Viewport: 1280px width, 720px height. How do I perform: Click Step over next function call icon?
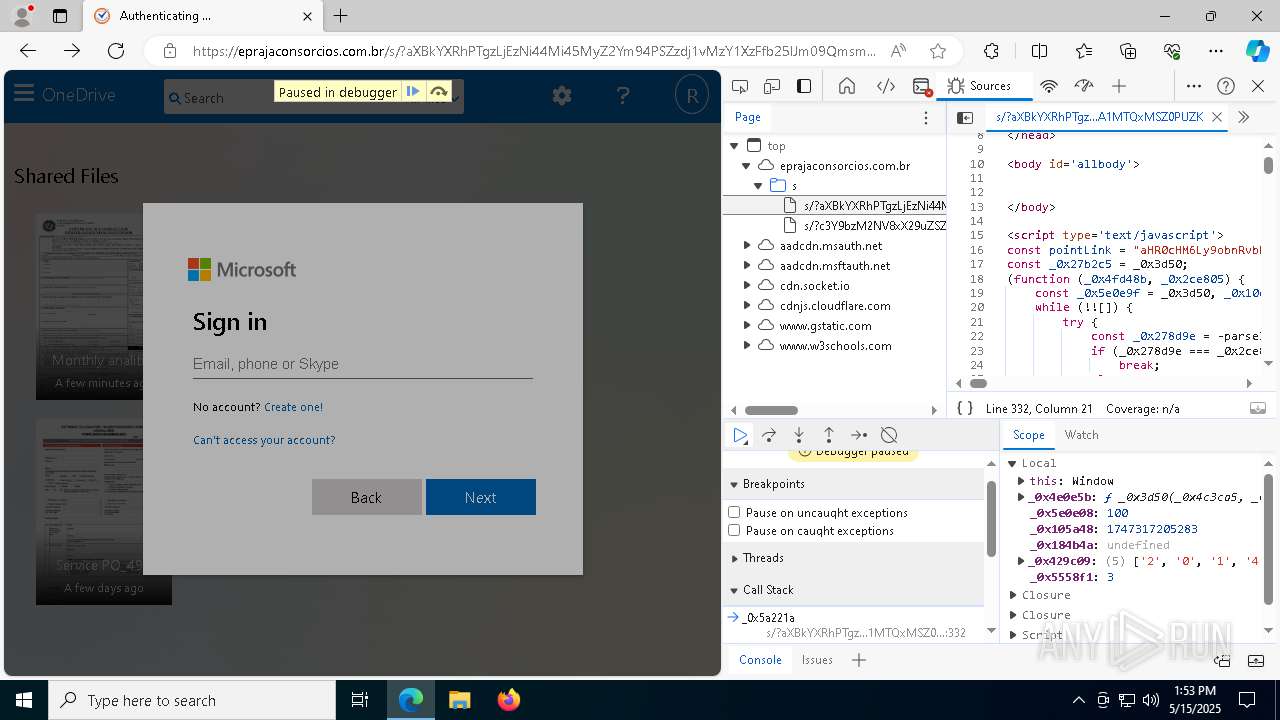pyautogui.click(x=769, y=435)
